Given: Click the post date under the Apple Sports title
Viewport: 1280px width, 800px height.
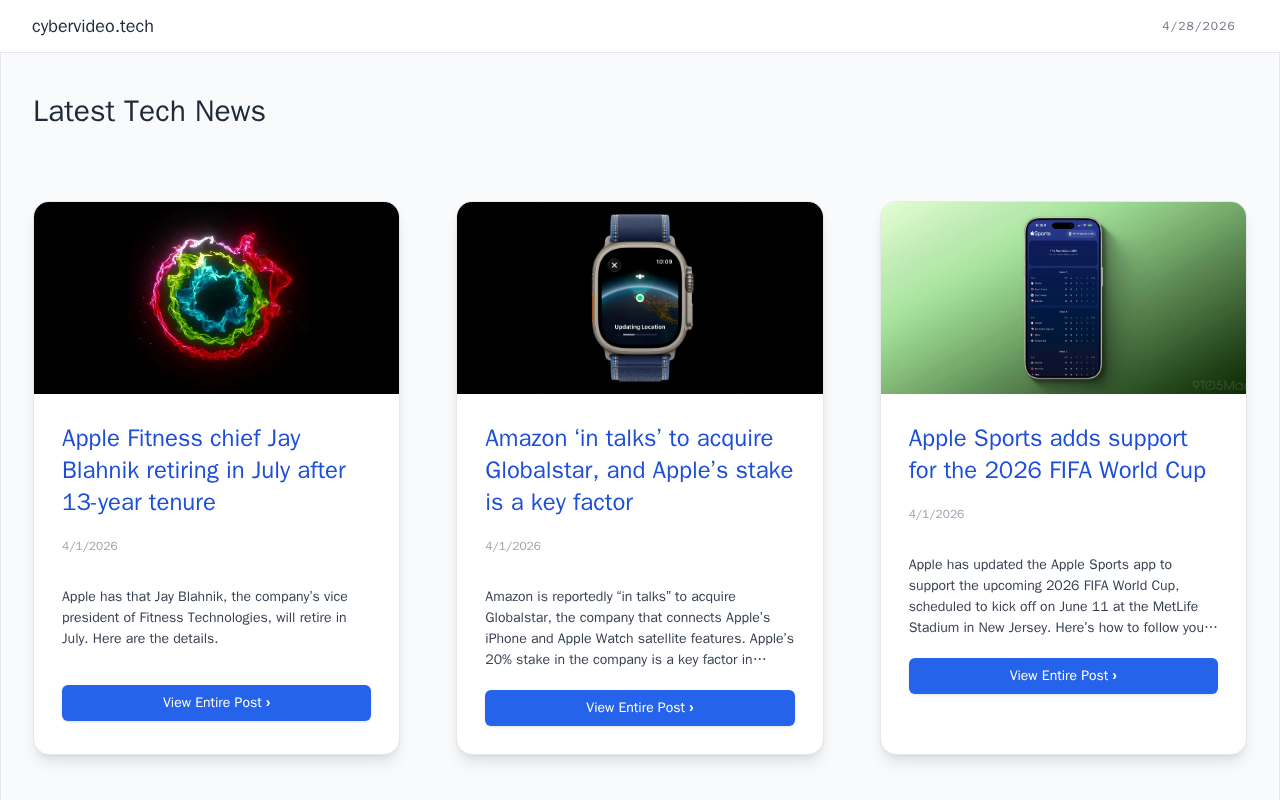Looking at the screenshot, I should [936, 514].
